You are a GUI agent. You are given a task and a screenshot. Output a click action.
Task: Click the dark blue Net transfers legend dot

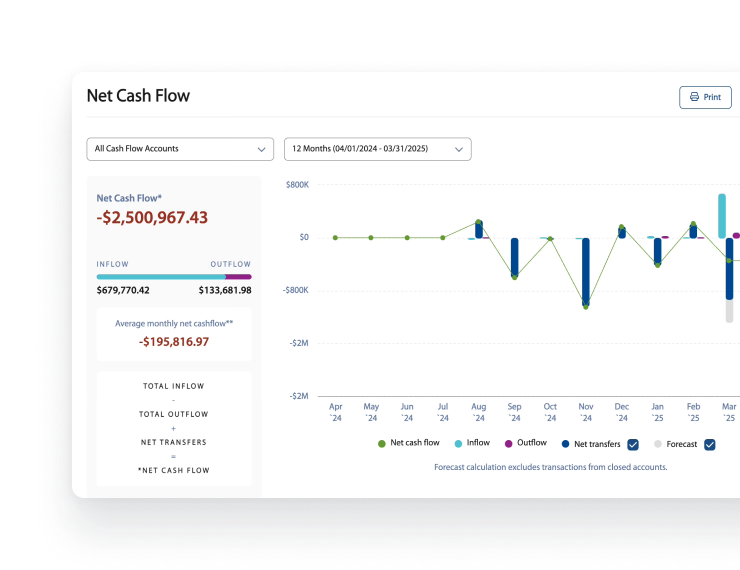click(565, 444)
